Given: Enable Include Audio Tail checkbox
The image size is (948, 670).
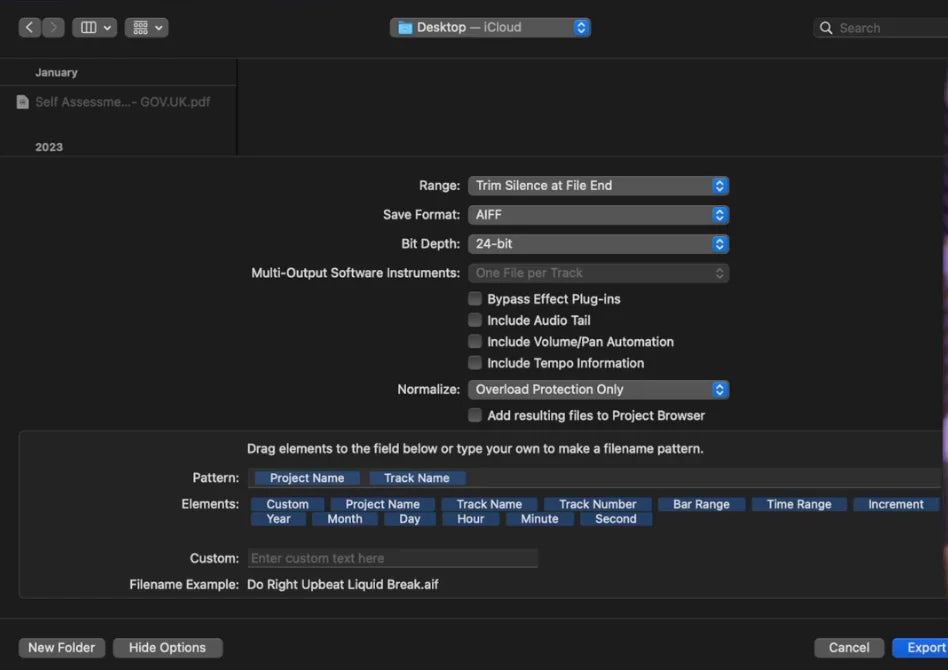Looking at the screenshot, I should pyautogui.click(x=475, y=320).
